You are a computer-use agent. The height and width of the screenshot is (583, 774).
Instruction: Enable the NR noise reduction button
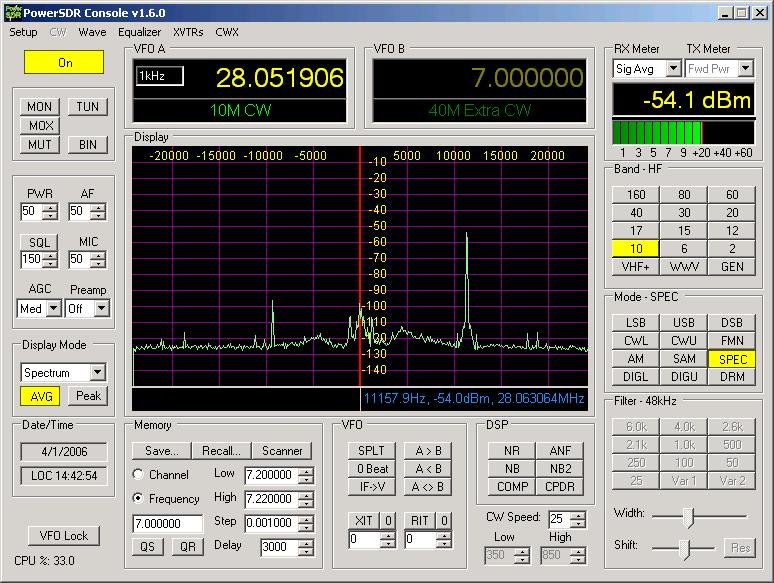coord(511,451)
